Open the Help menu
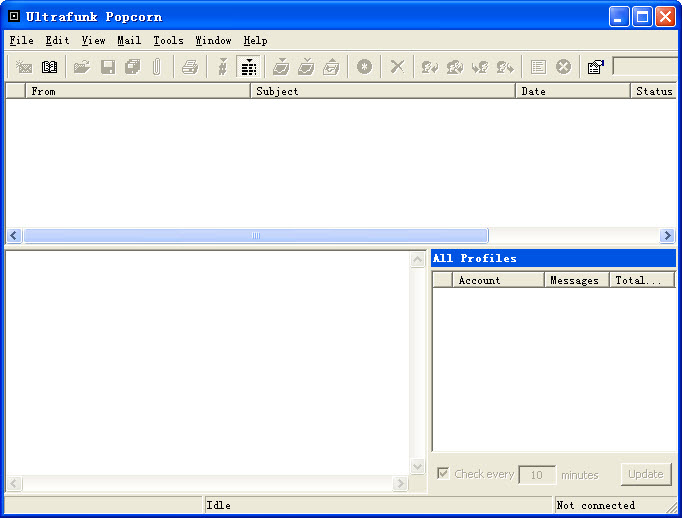The height and width of the screenshot is (518, 682). 255,40
